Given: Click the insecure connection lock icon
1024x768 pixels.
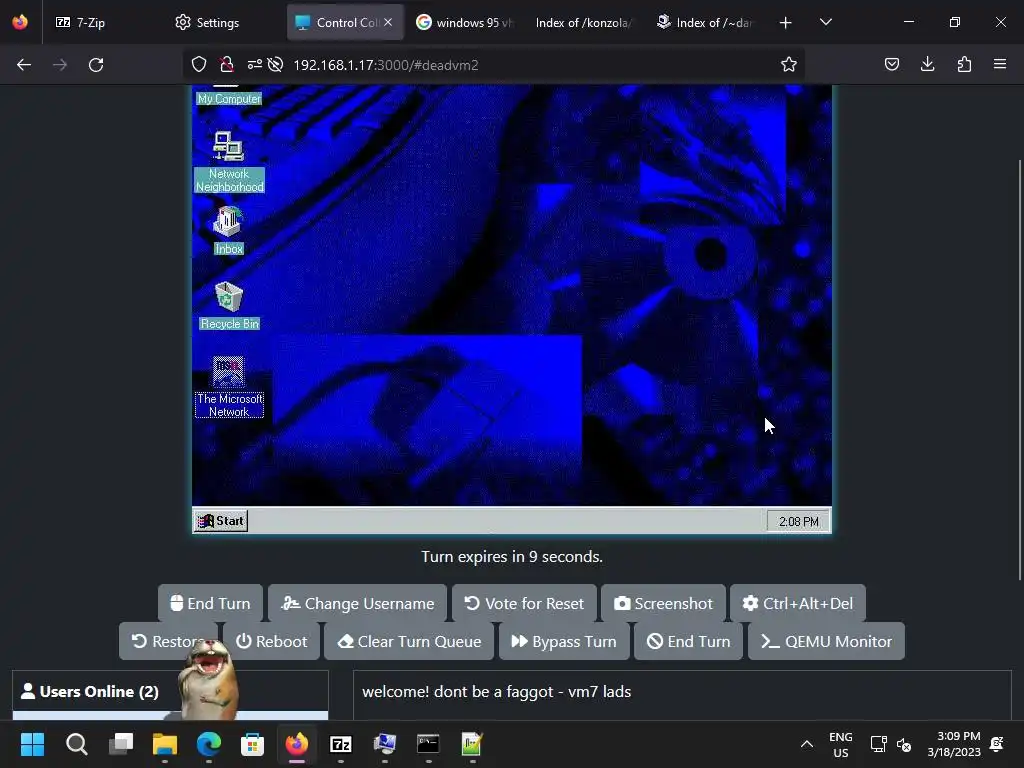Looking at the screenshot, I should [x=227, y=65].
